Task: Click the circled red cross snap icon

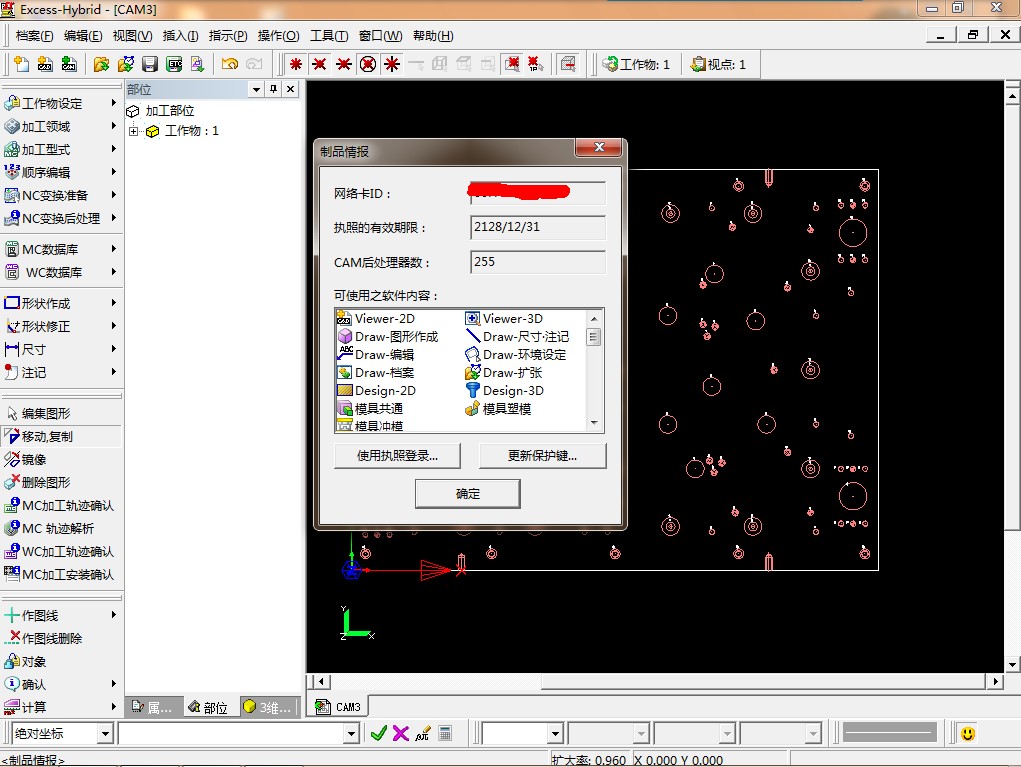Action: tap(368, 64)
